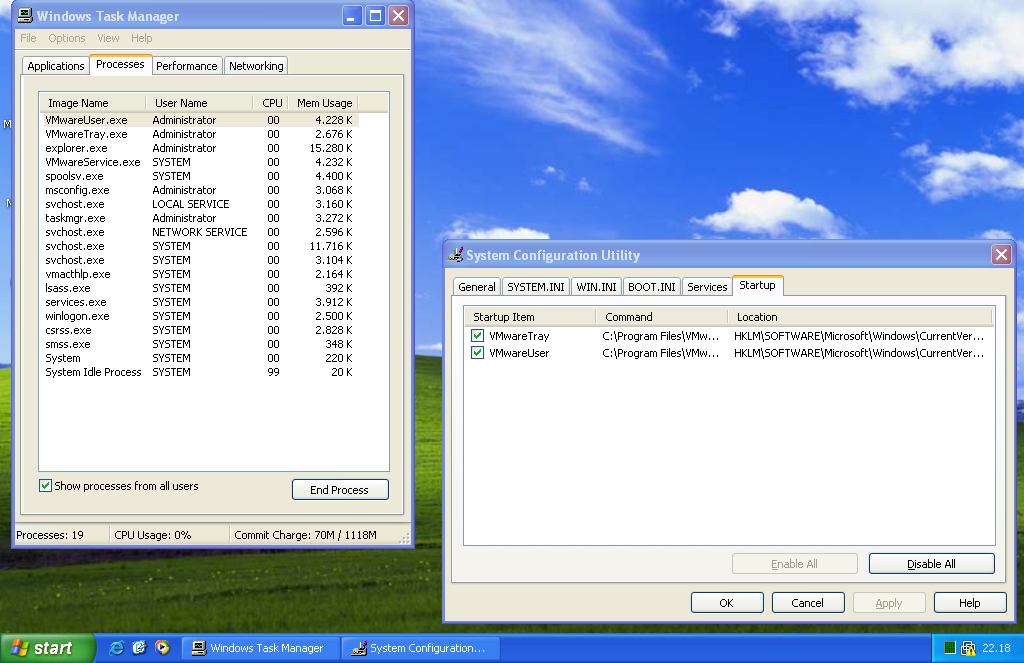Click Help in System Configuration Utility
Screen dimensions: 1024x663
pyautogui.click(x=970, y=602)
